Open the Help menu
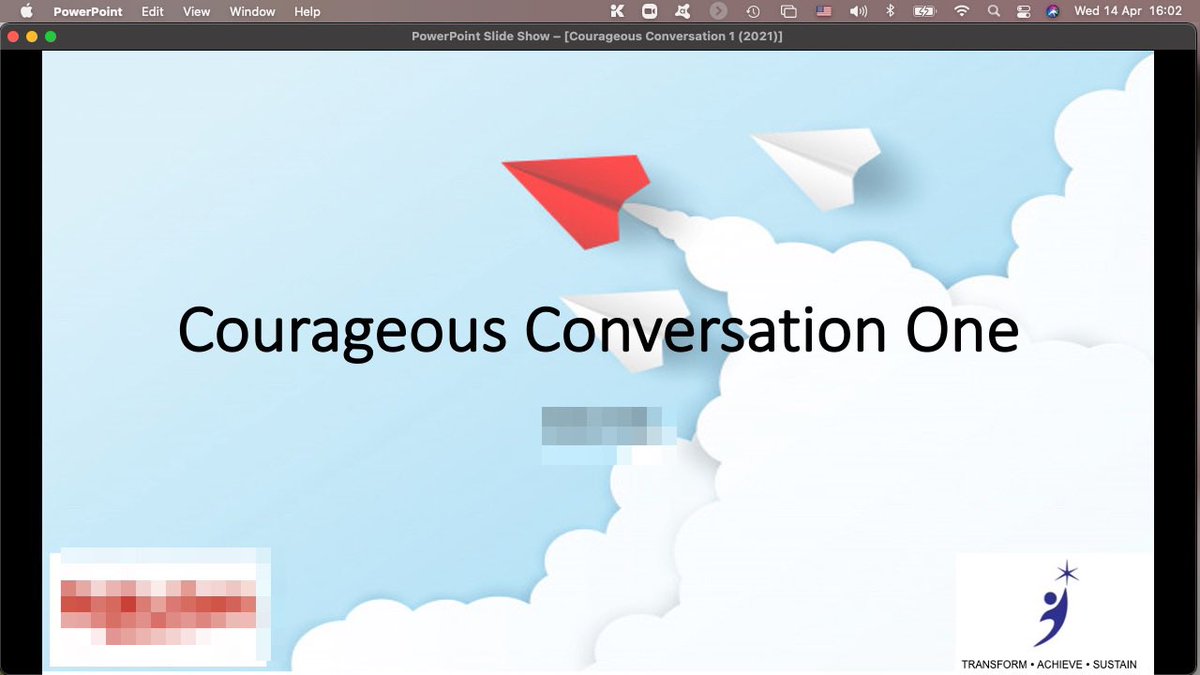Viewport: 1200px width, 675px height. (x=307, y=11)
